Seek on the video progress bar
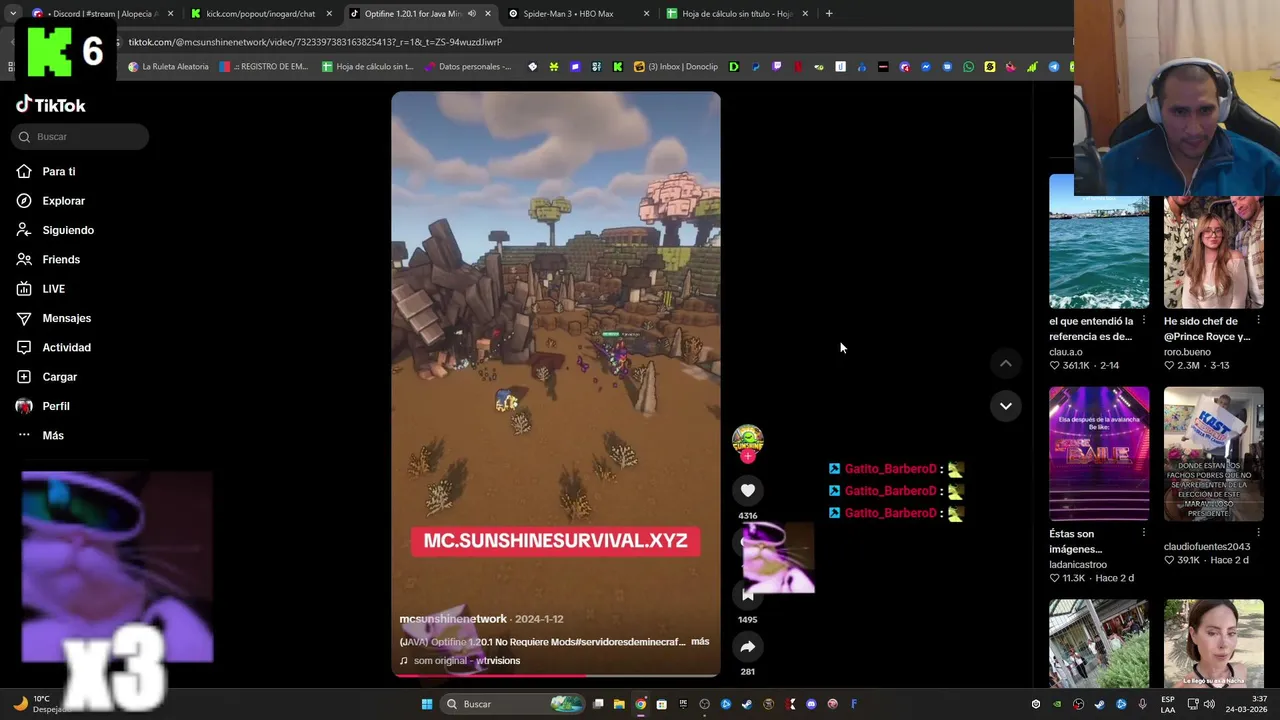1280x720 pixels. 555,675
